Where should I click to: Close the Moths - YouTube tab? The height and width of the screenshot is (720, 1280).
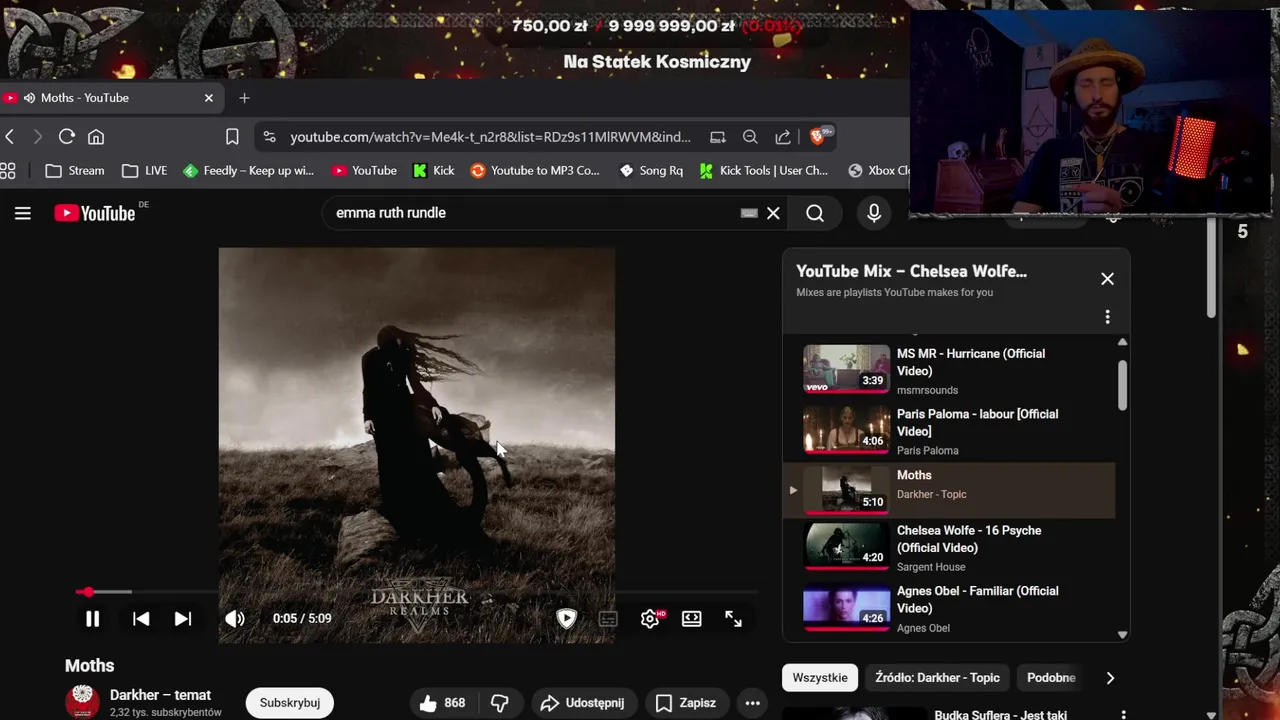(209, 98)
